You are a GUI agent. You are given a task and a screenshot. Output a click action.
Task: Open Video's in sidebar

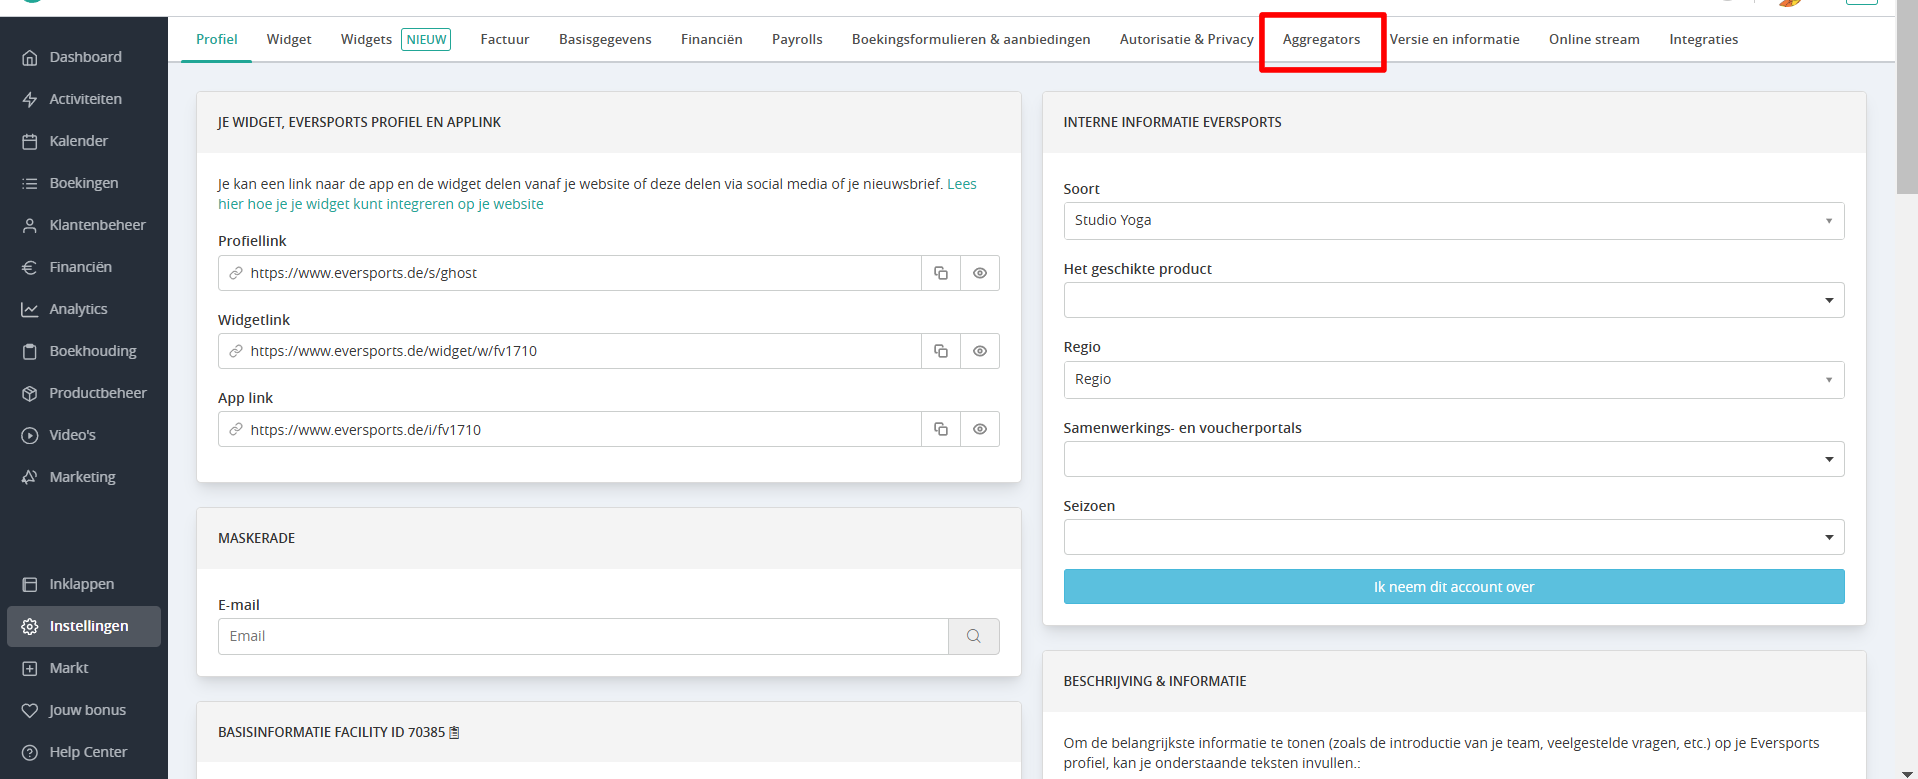tap(84, 435)
